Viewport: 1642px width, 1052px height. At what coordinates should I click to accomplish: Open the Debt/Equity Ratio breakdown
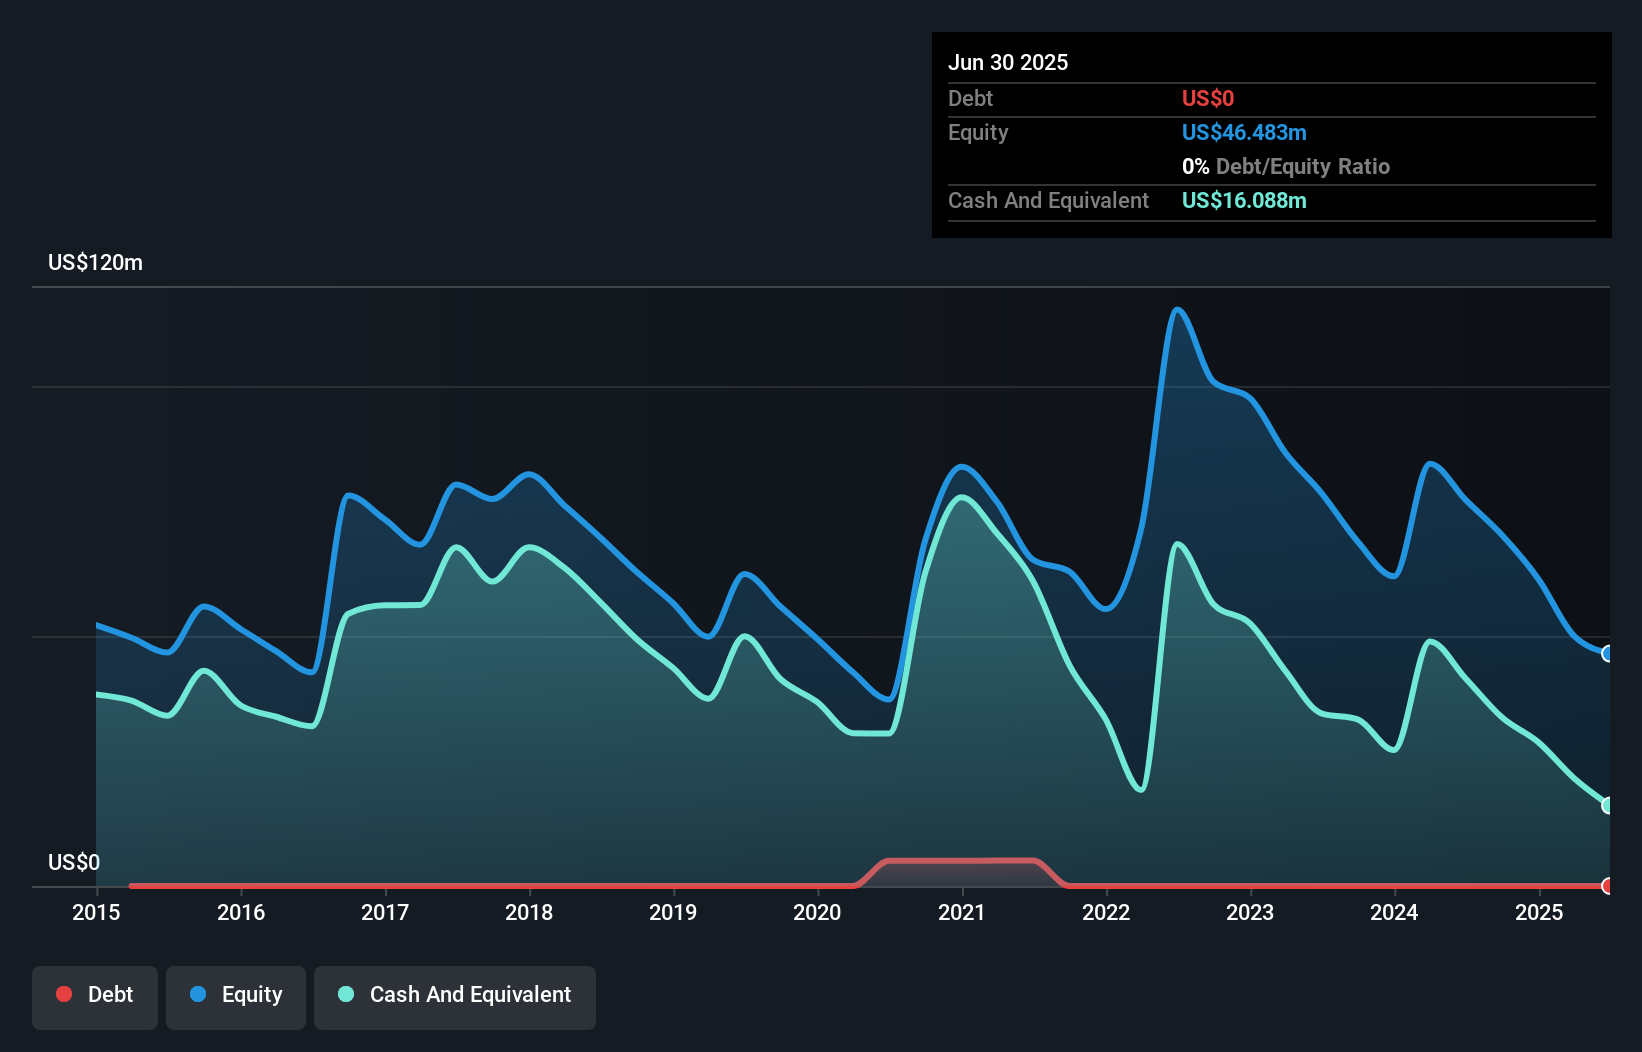click(1286, 166)
